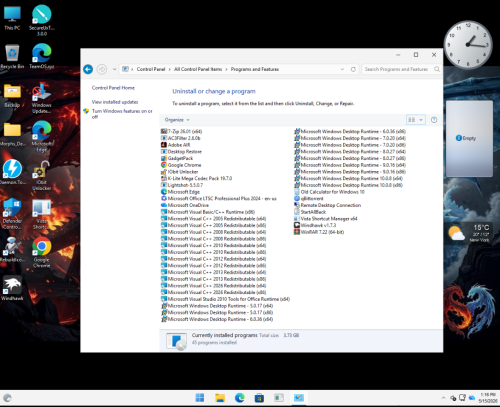Expand the address bar history dropdown

[x=342, y=69]
